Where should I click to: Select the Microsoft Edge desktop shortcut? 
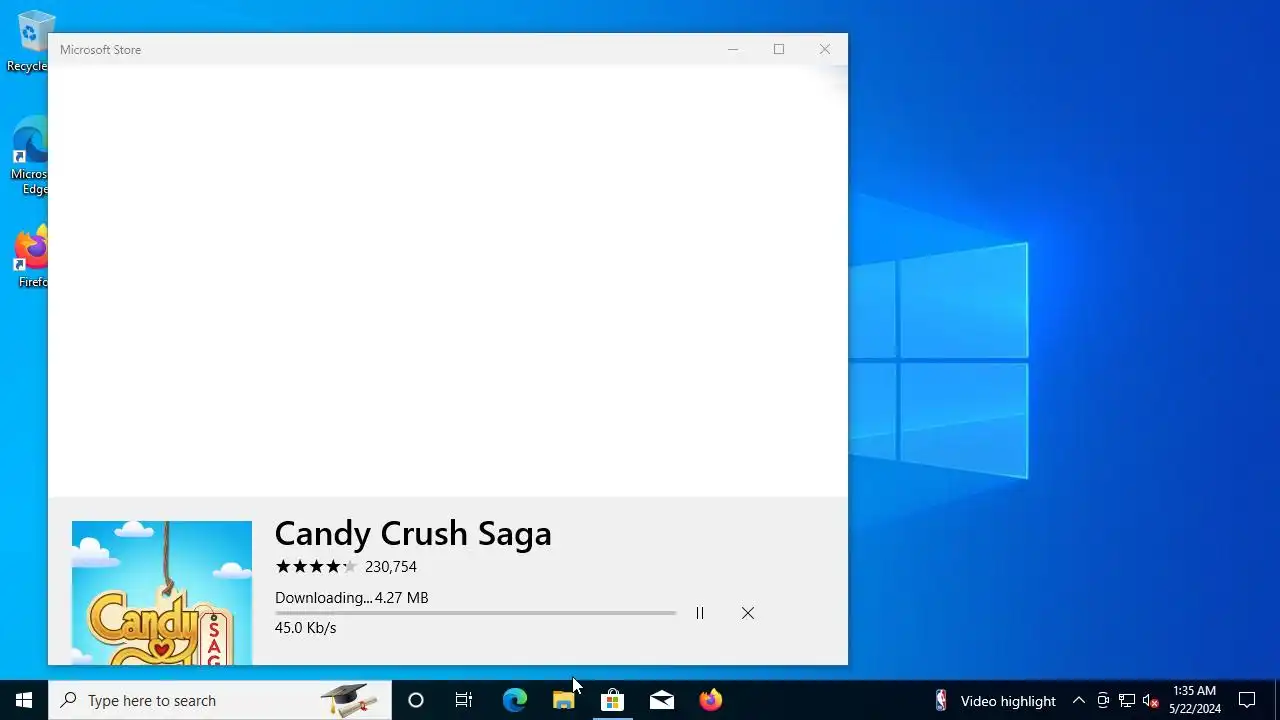[x=30, y=156]
